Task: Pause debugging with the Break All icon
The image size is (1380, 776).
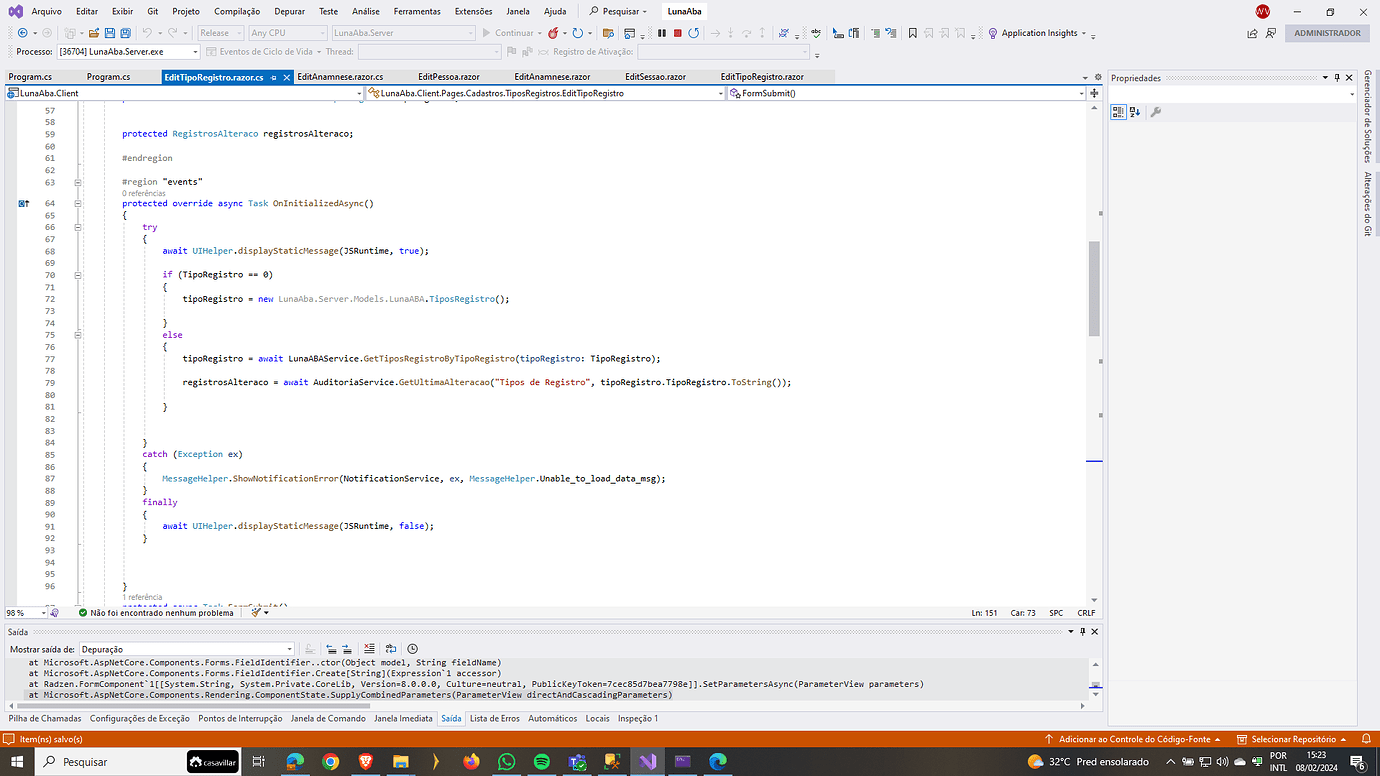Action: pos(662,33)
